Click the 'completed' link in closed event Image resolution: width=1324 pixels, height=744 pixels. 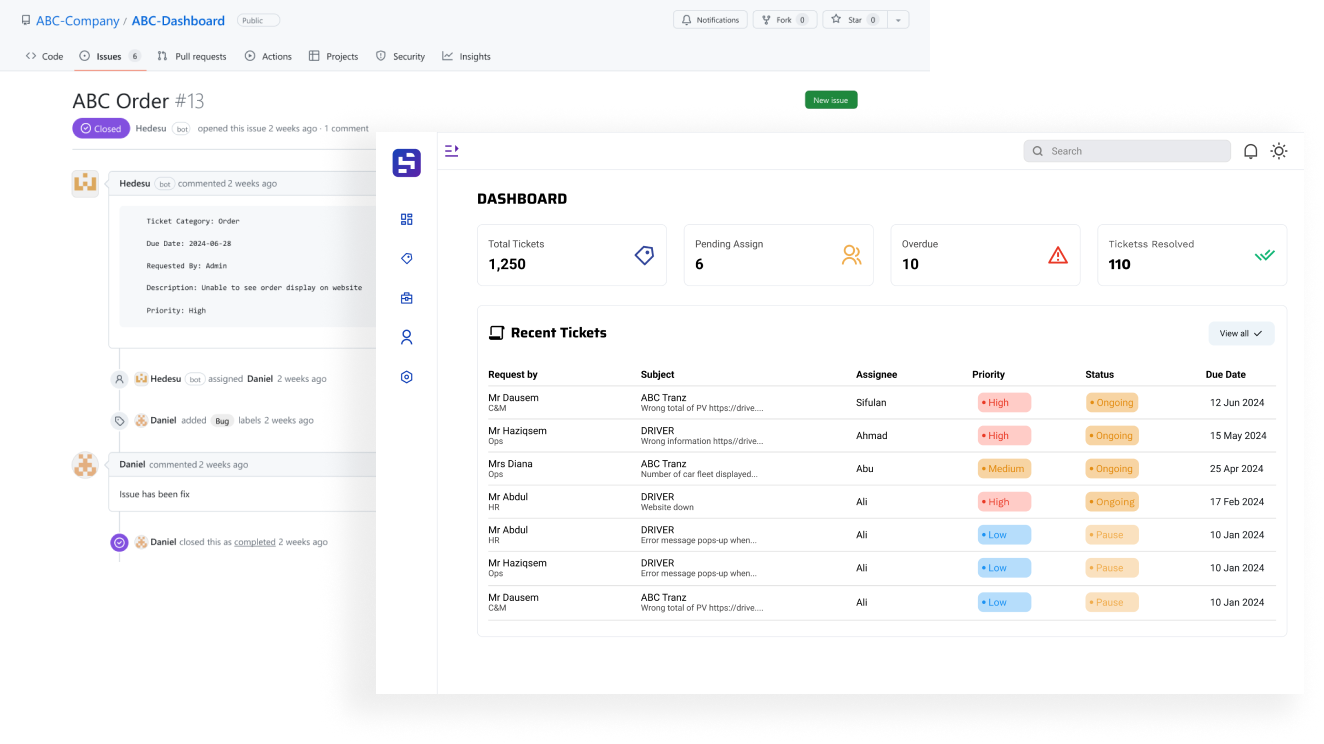[255, 542]
